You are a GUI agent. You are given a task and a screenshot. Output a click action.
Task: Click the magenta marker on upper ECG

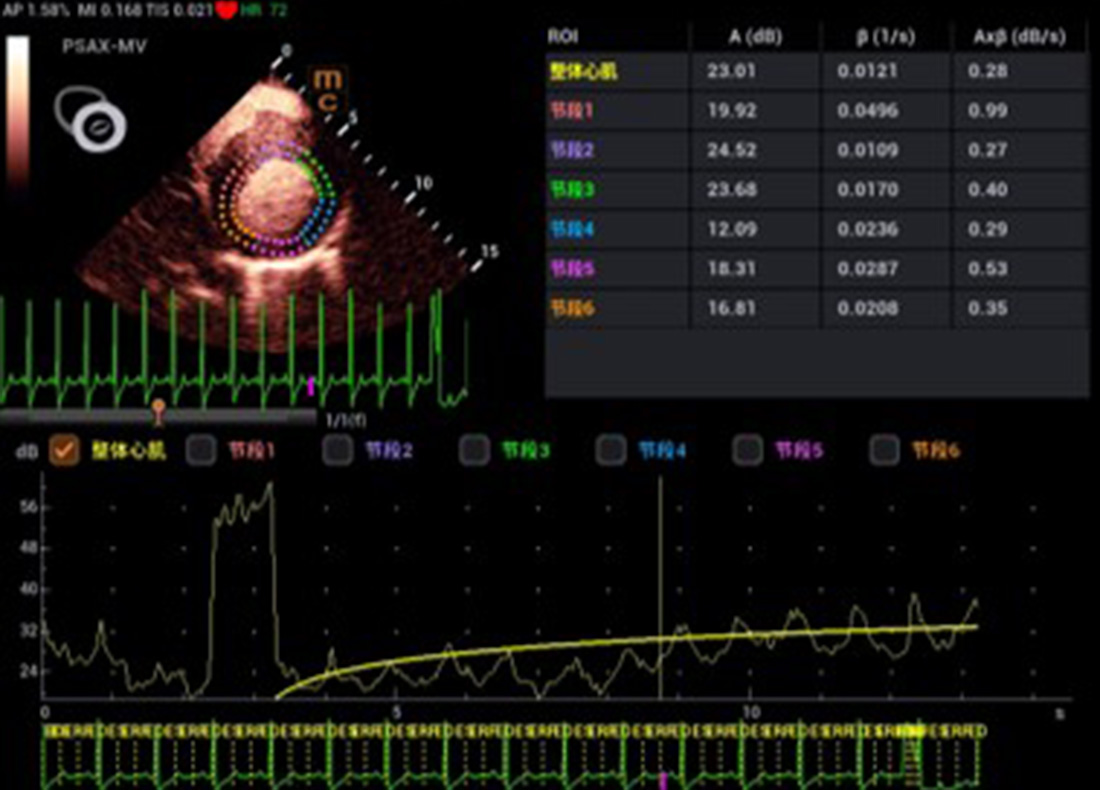tap(310, 385)
